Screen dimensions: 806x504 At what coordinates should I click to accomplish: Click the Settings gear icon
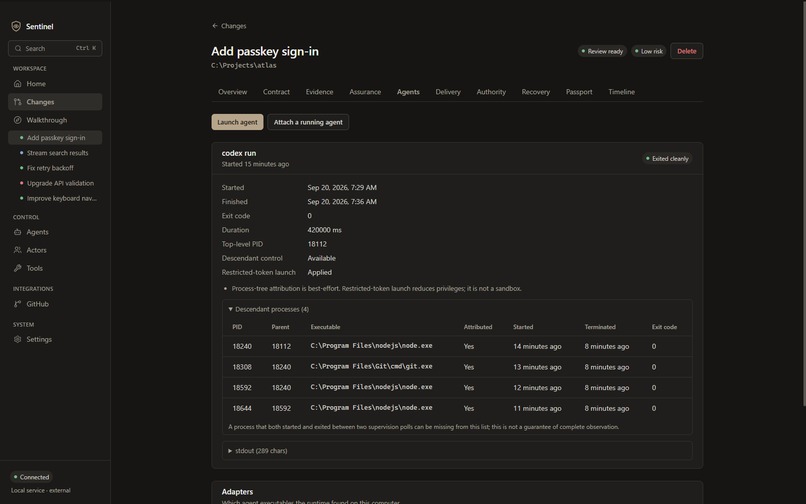17,339
